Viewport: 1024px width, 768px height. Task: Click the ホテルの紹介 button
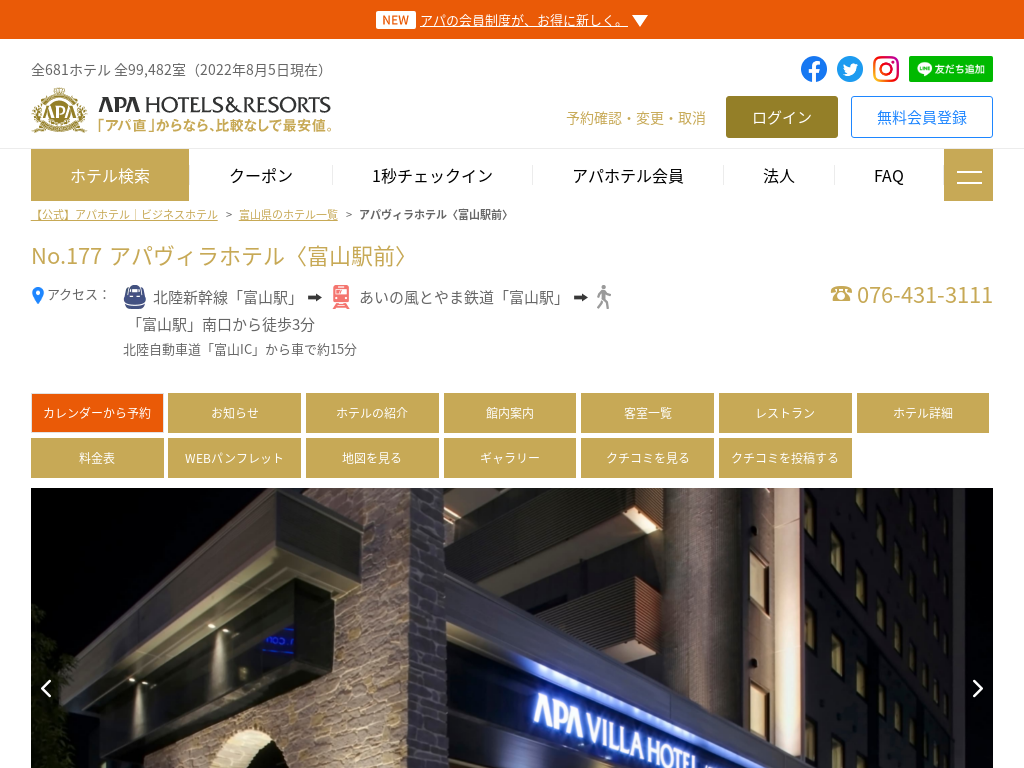coord(372,413)
